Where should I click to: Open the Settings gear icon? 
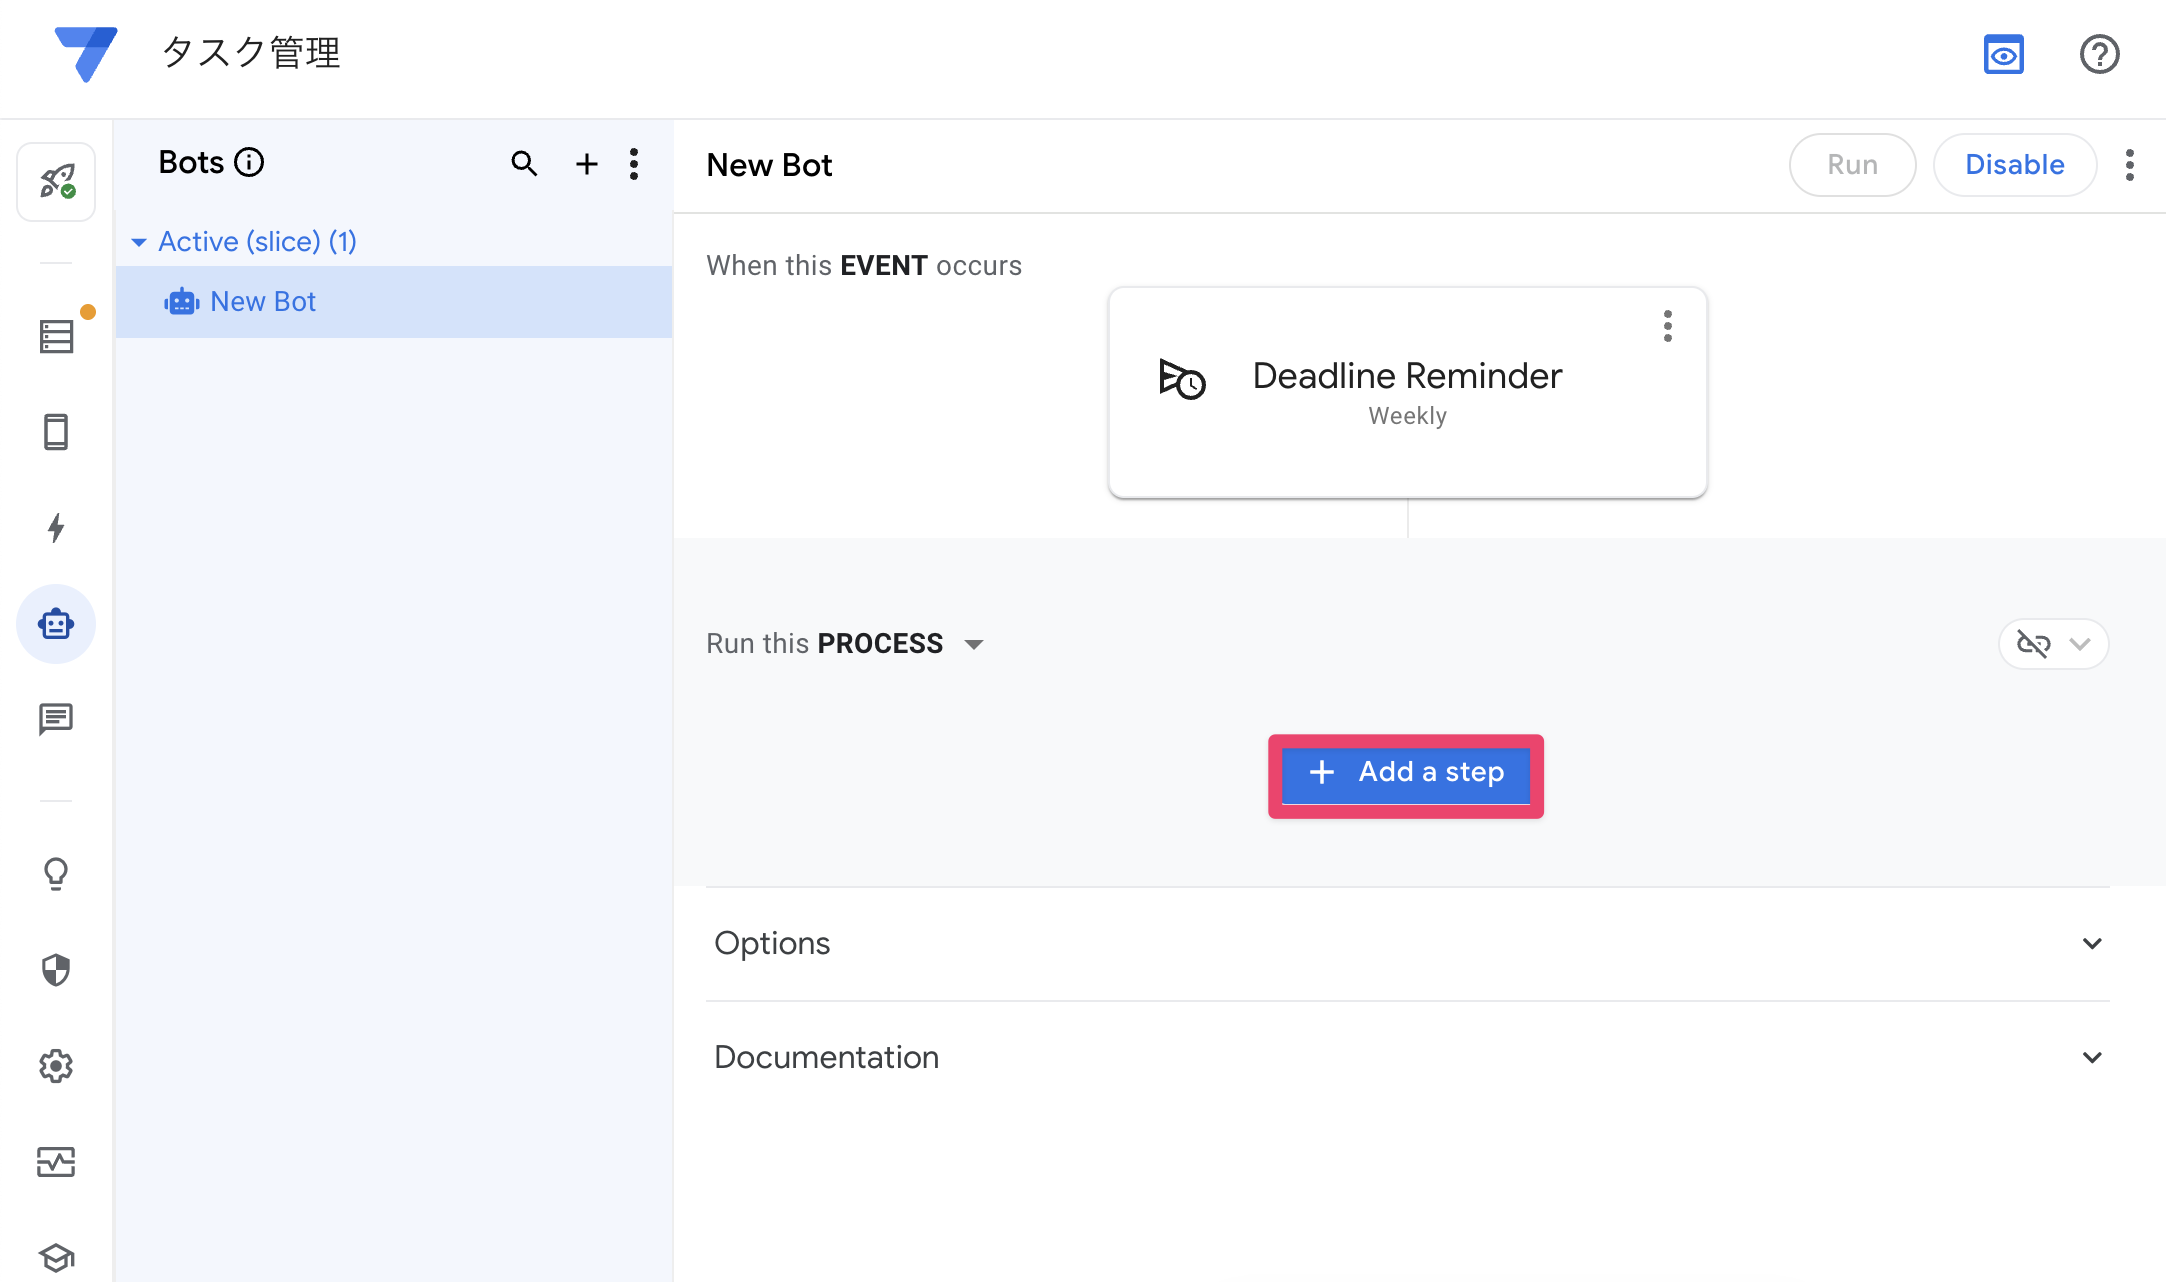click(56, 1066)
